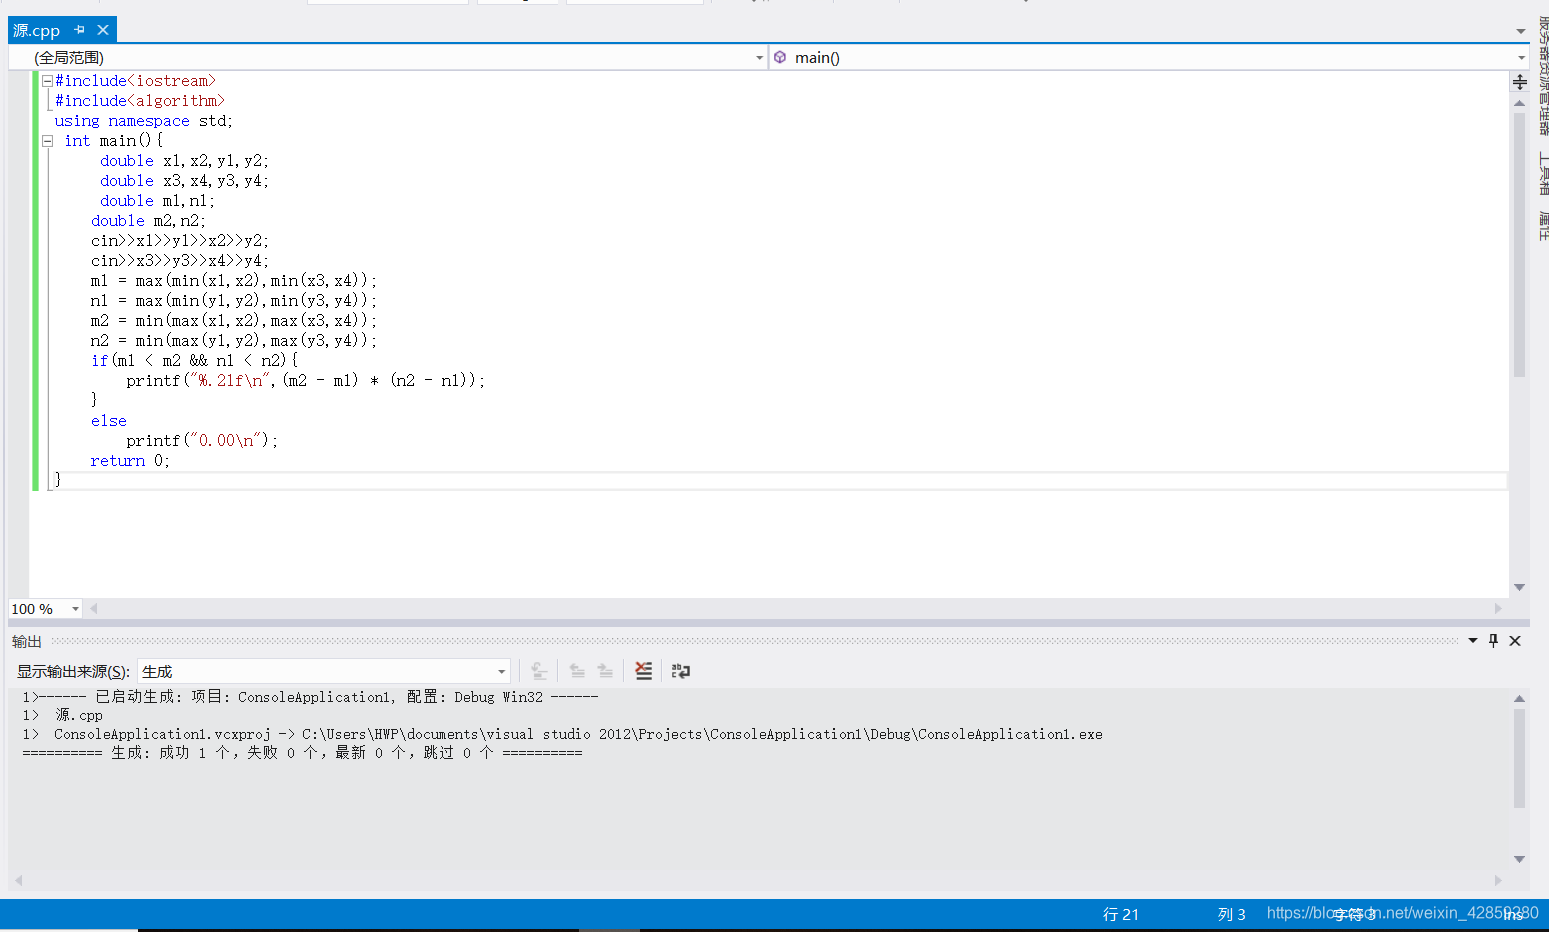This screenshot has width=1549, height=932.
Task: Close the 输出 panel
Action: coord(1515,641)
